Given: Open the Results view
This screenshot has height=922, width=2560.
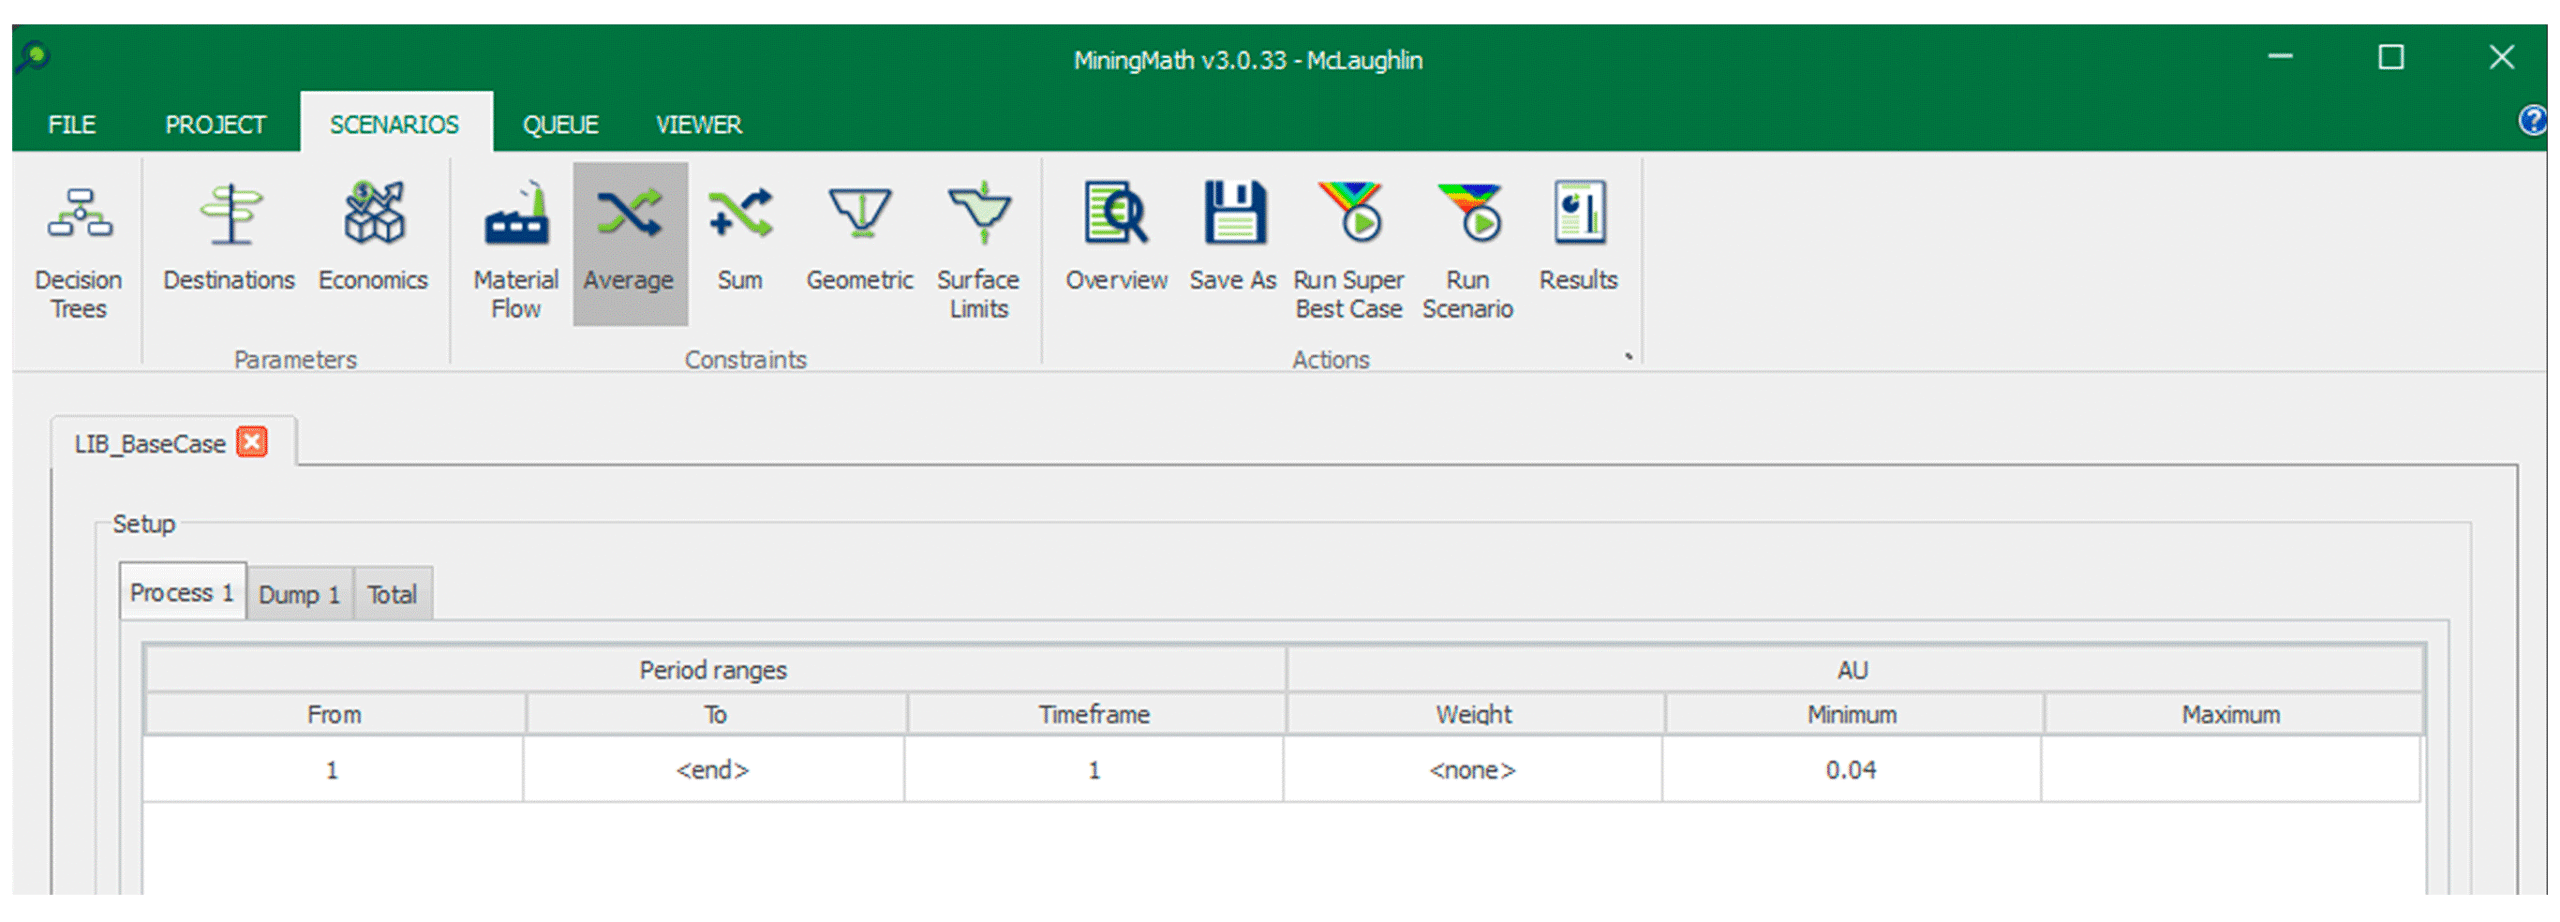Looking at the screenshot, I should (1578, 240).
